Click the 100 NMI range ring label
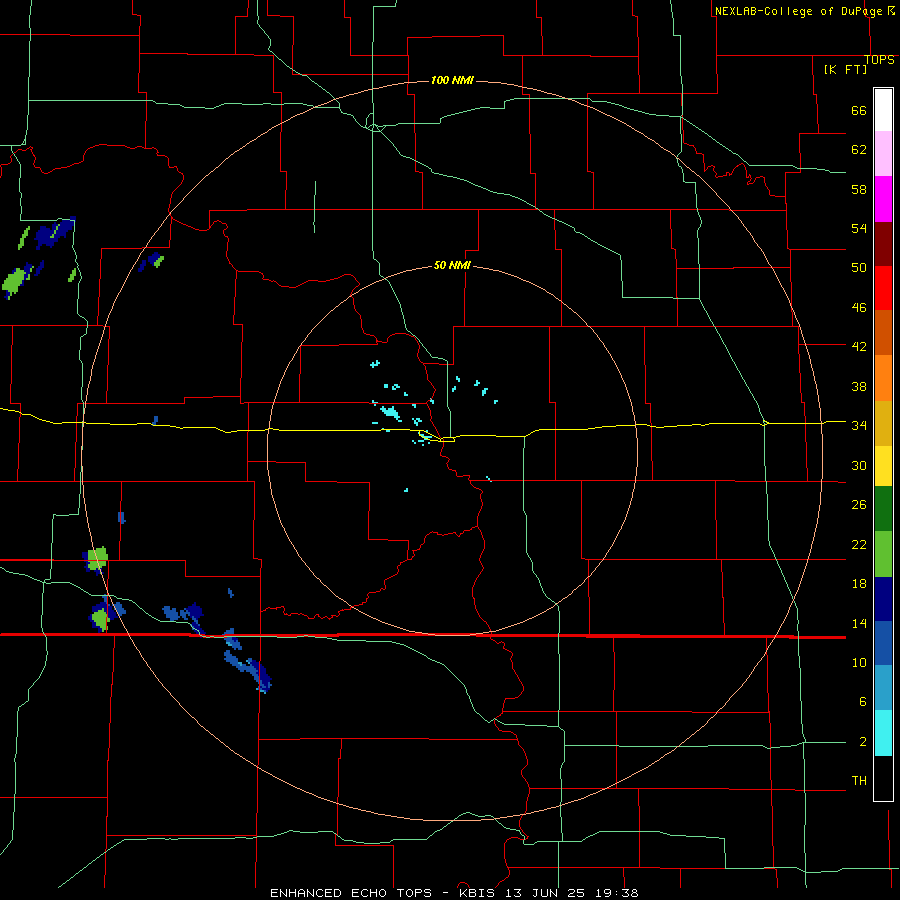The height and width of the screenshot is (900, 900). pos(452,80)
